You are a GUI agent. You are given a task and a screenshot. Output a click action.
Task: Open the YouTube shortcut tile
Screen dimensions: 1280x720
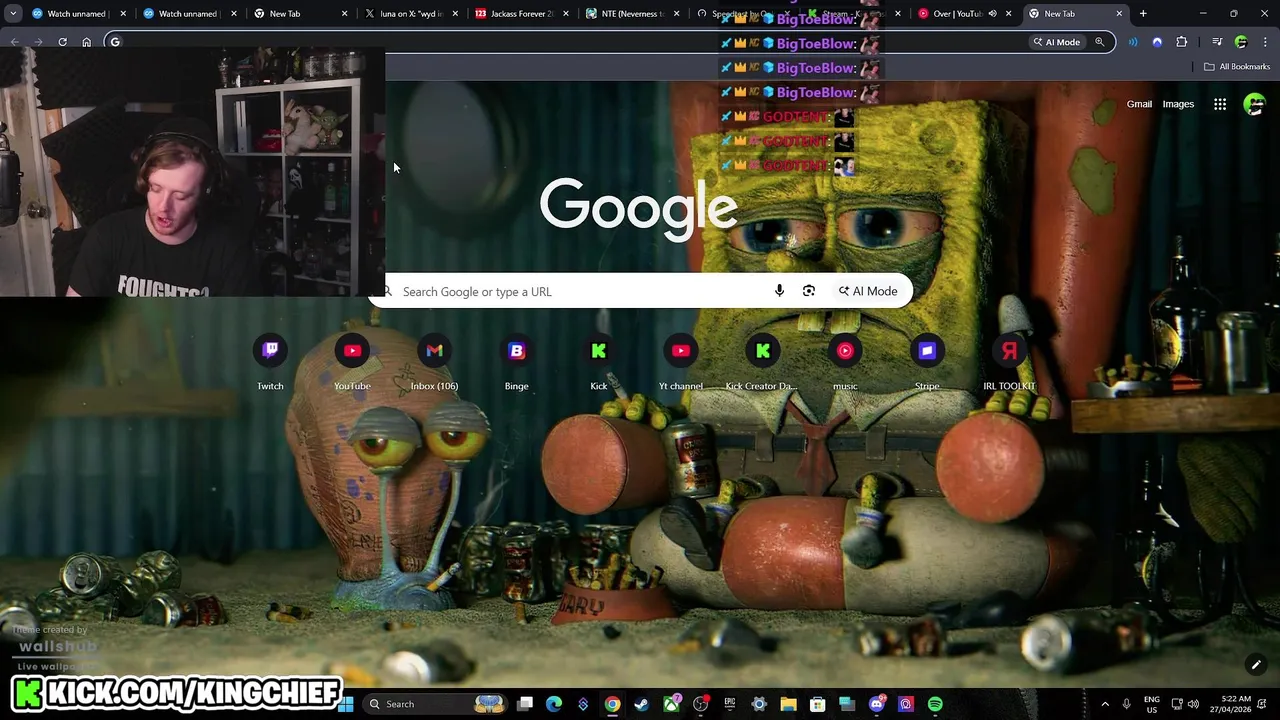pyautogui.click(x=352, y=363)
